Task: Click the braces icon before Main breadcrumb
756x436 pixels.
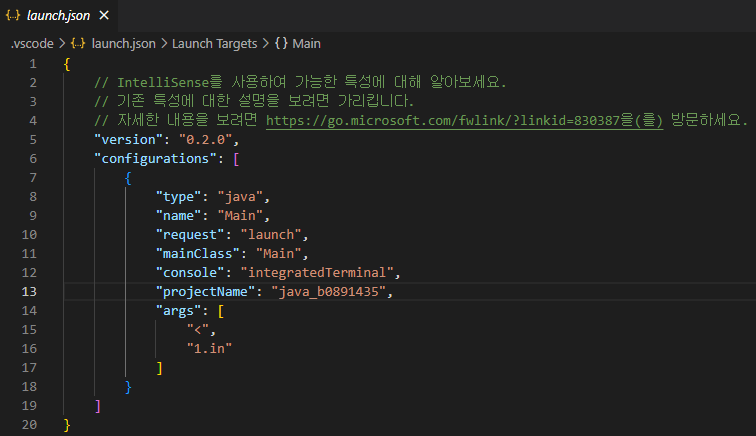Action: tap(281, 43)
